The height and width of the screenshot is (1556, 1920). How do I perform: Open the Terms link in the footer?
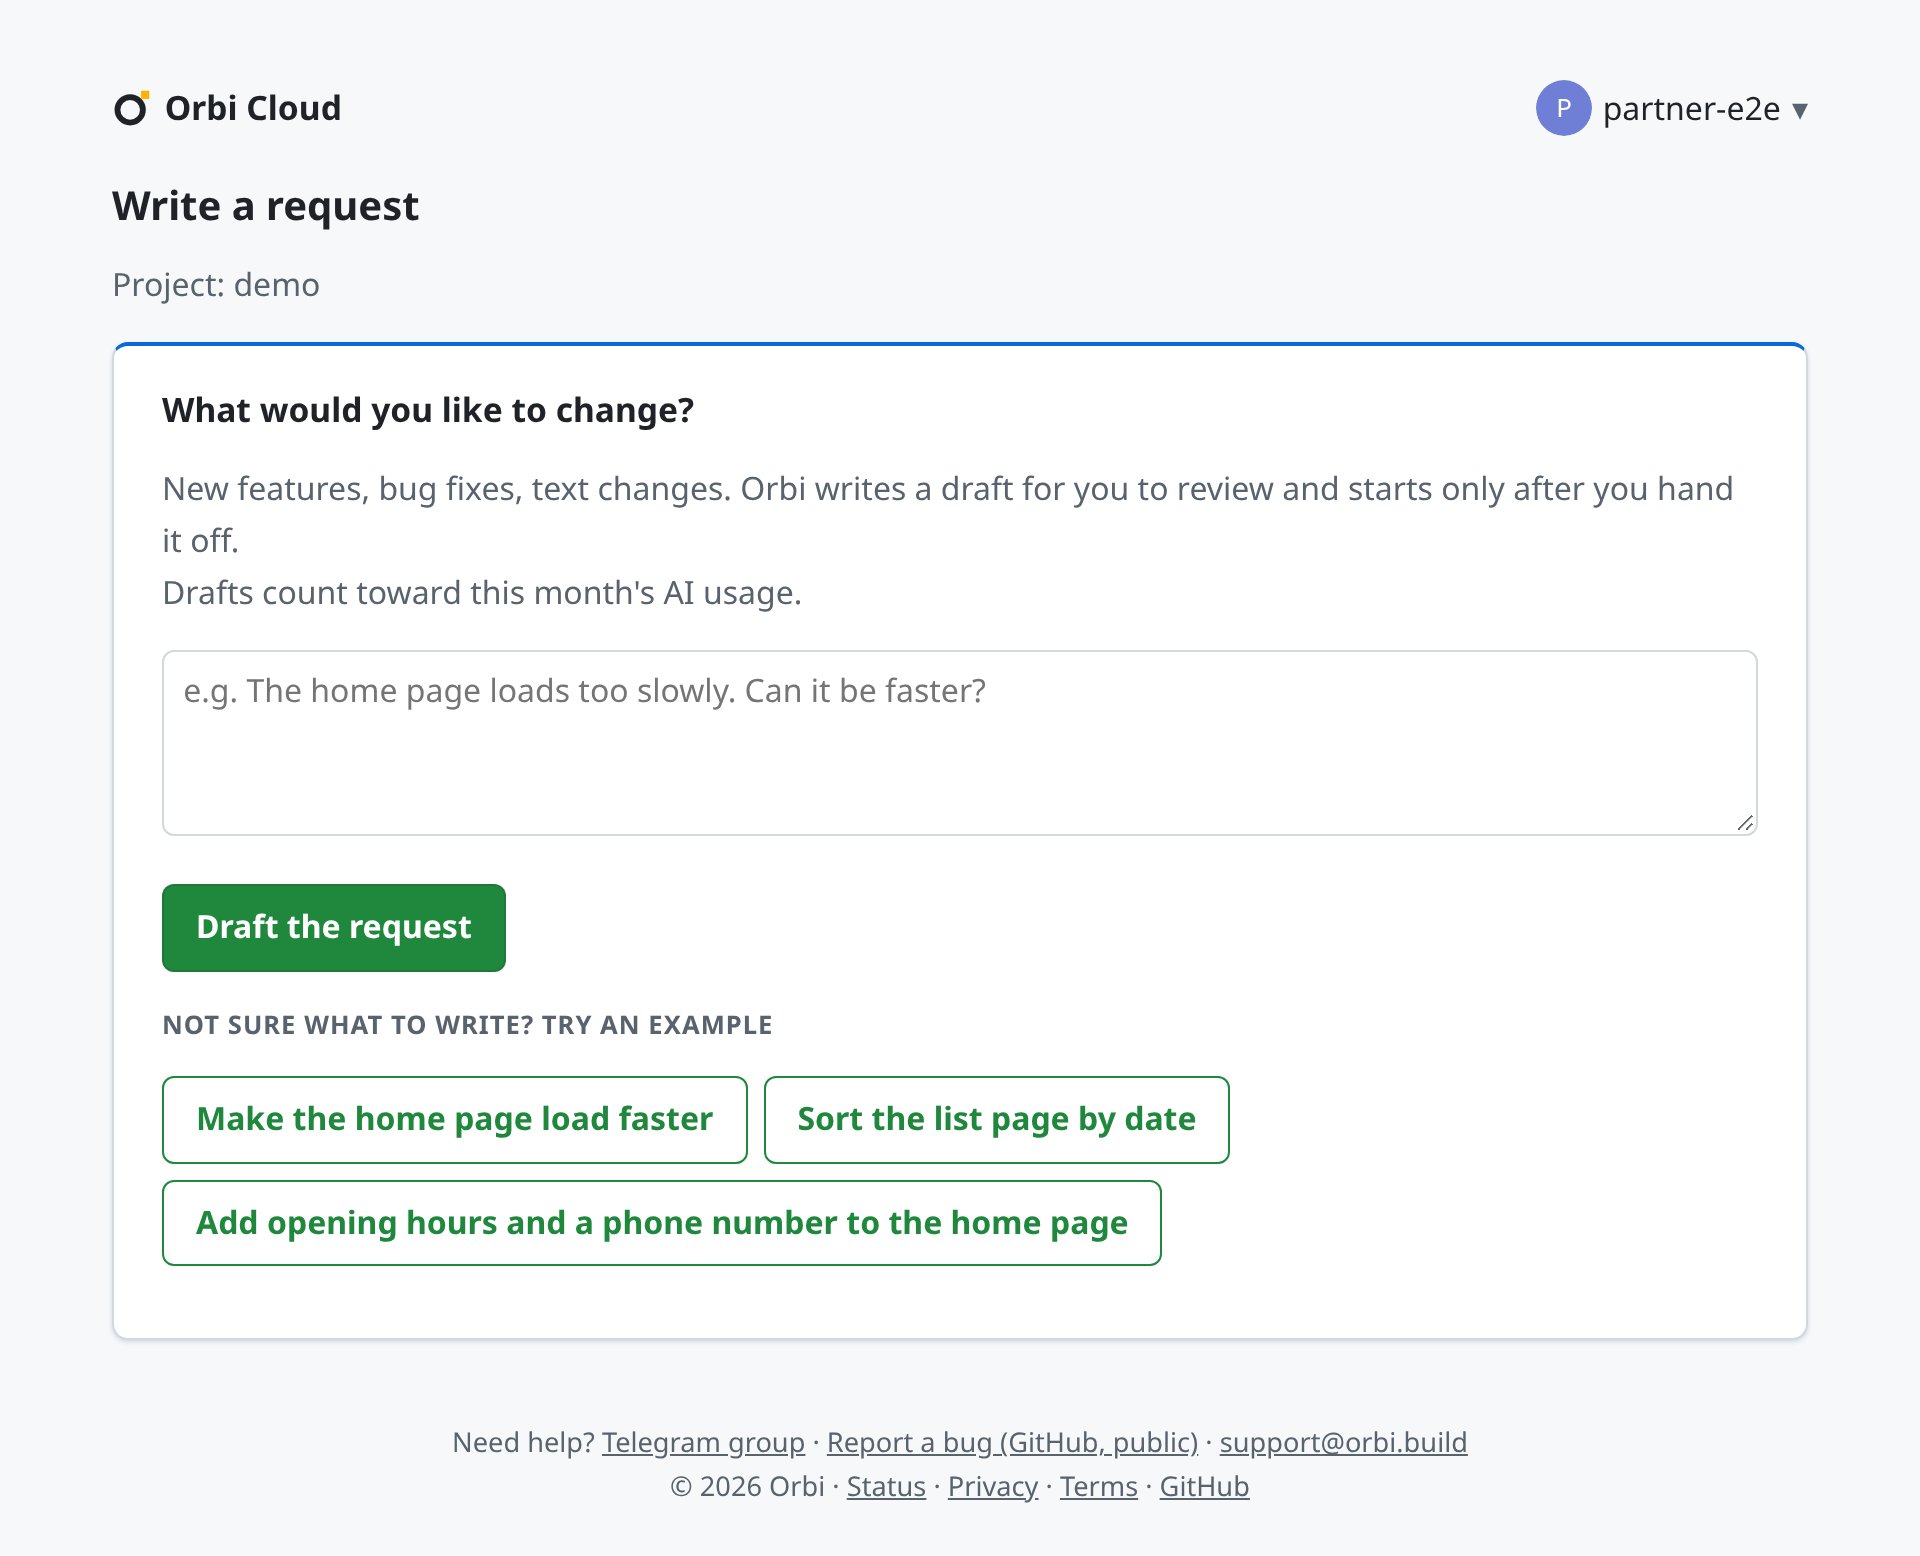pyautogui.click(x=1099, y=1486)
